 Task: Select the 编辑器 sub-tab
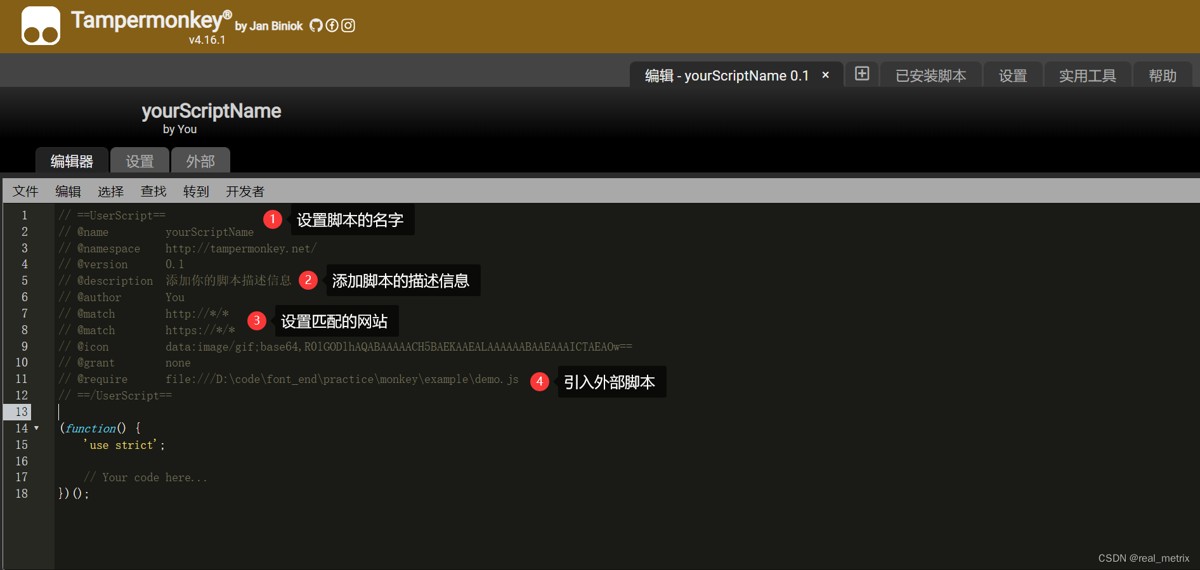point(72,161)
